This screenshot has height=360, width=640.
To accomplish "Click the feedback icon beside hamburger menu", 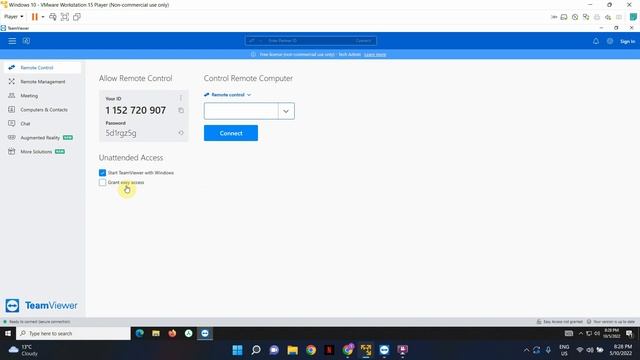I will 26,41.
